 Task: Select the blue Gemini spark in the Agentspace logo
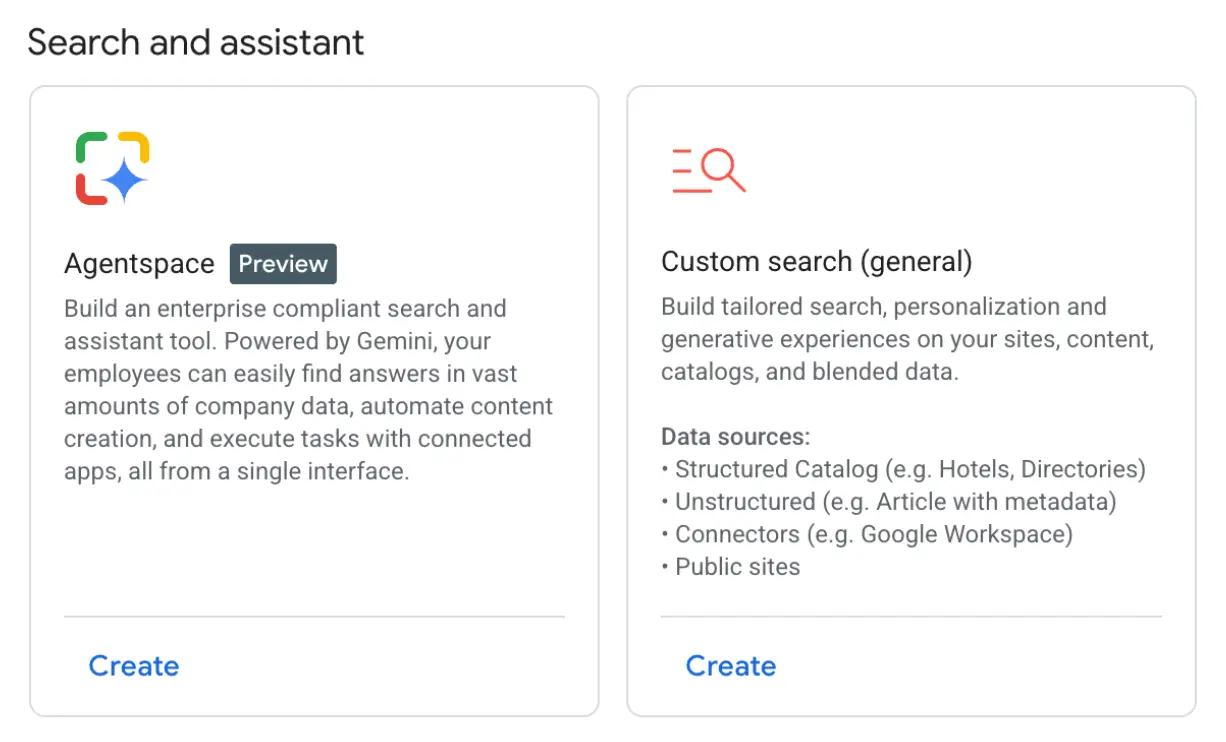tap(125, 180)
